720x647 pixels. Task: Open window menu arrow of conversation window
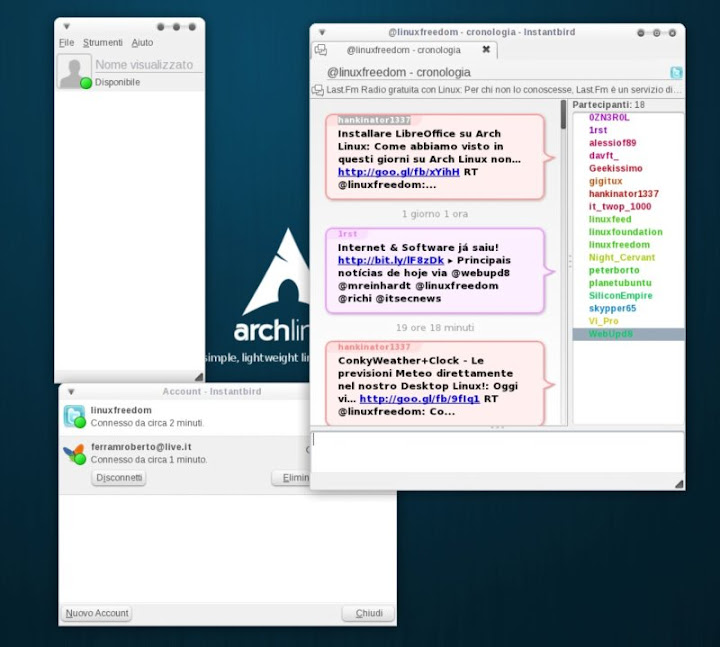[x=322, y=32]
